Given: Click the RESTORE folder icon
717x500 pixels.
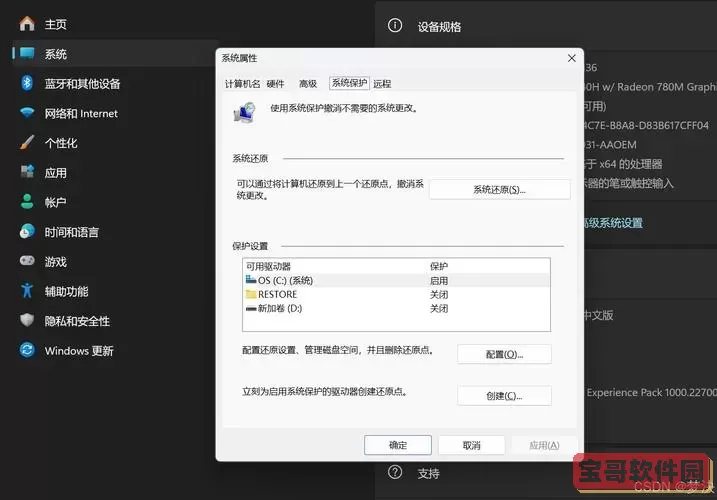Looking at the screenshot, I should point(251,294).
